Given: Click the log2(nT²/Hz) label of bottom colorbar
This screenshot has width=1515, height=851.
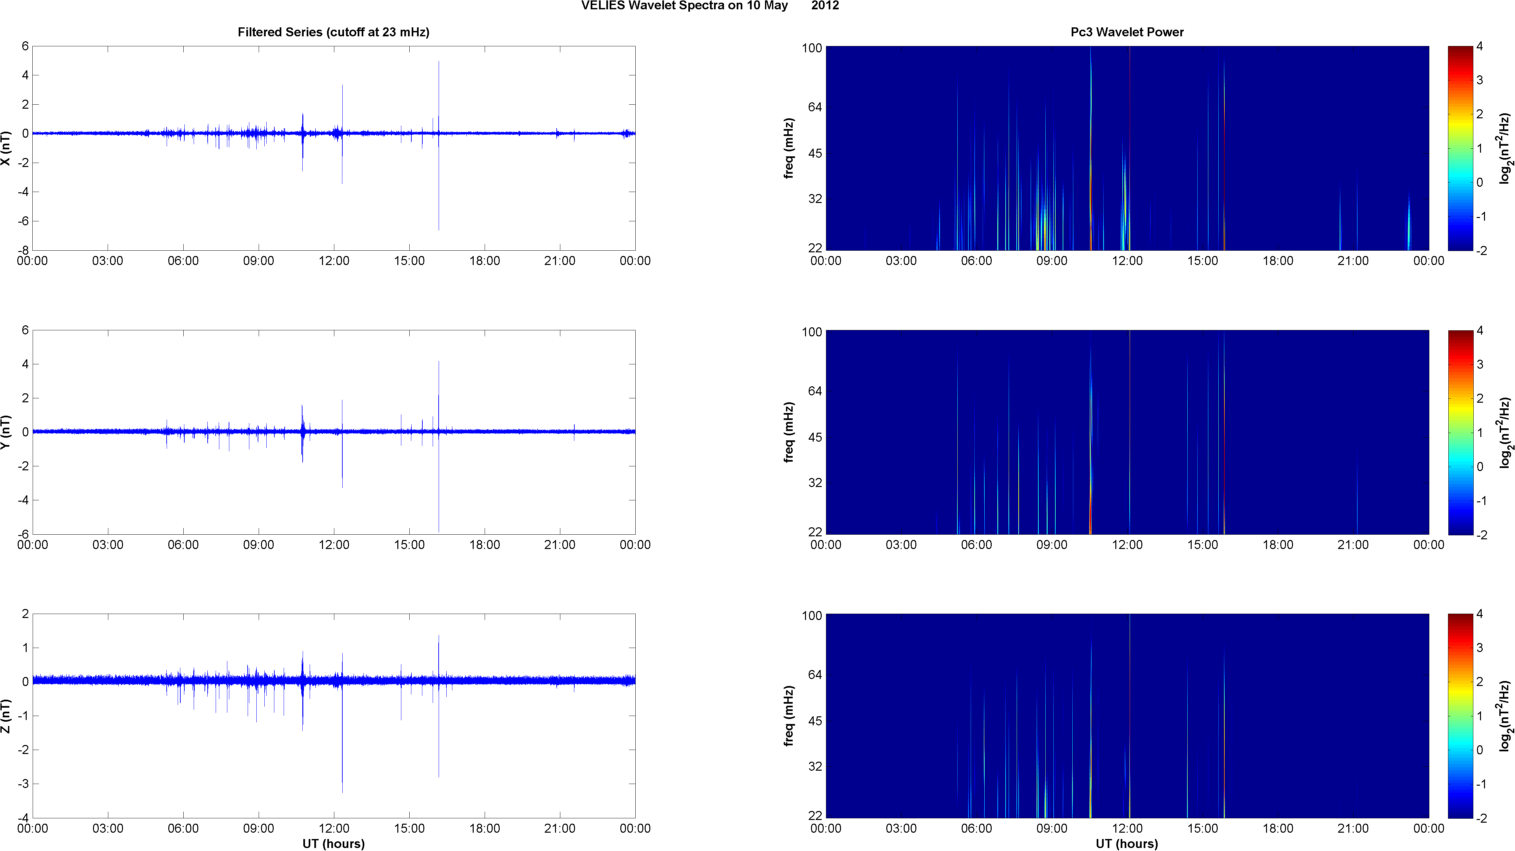Looking at the screenshot, I should tap(1505, 716).
